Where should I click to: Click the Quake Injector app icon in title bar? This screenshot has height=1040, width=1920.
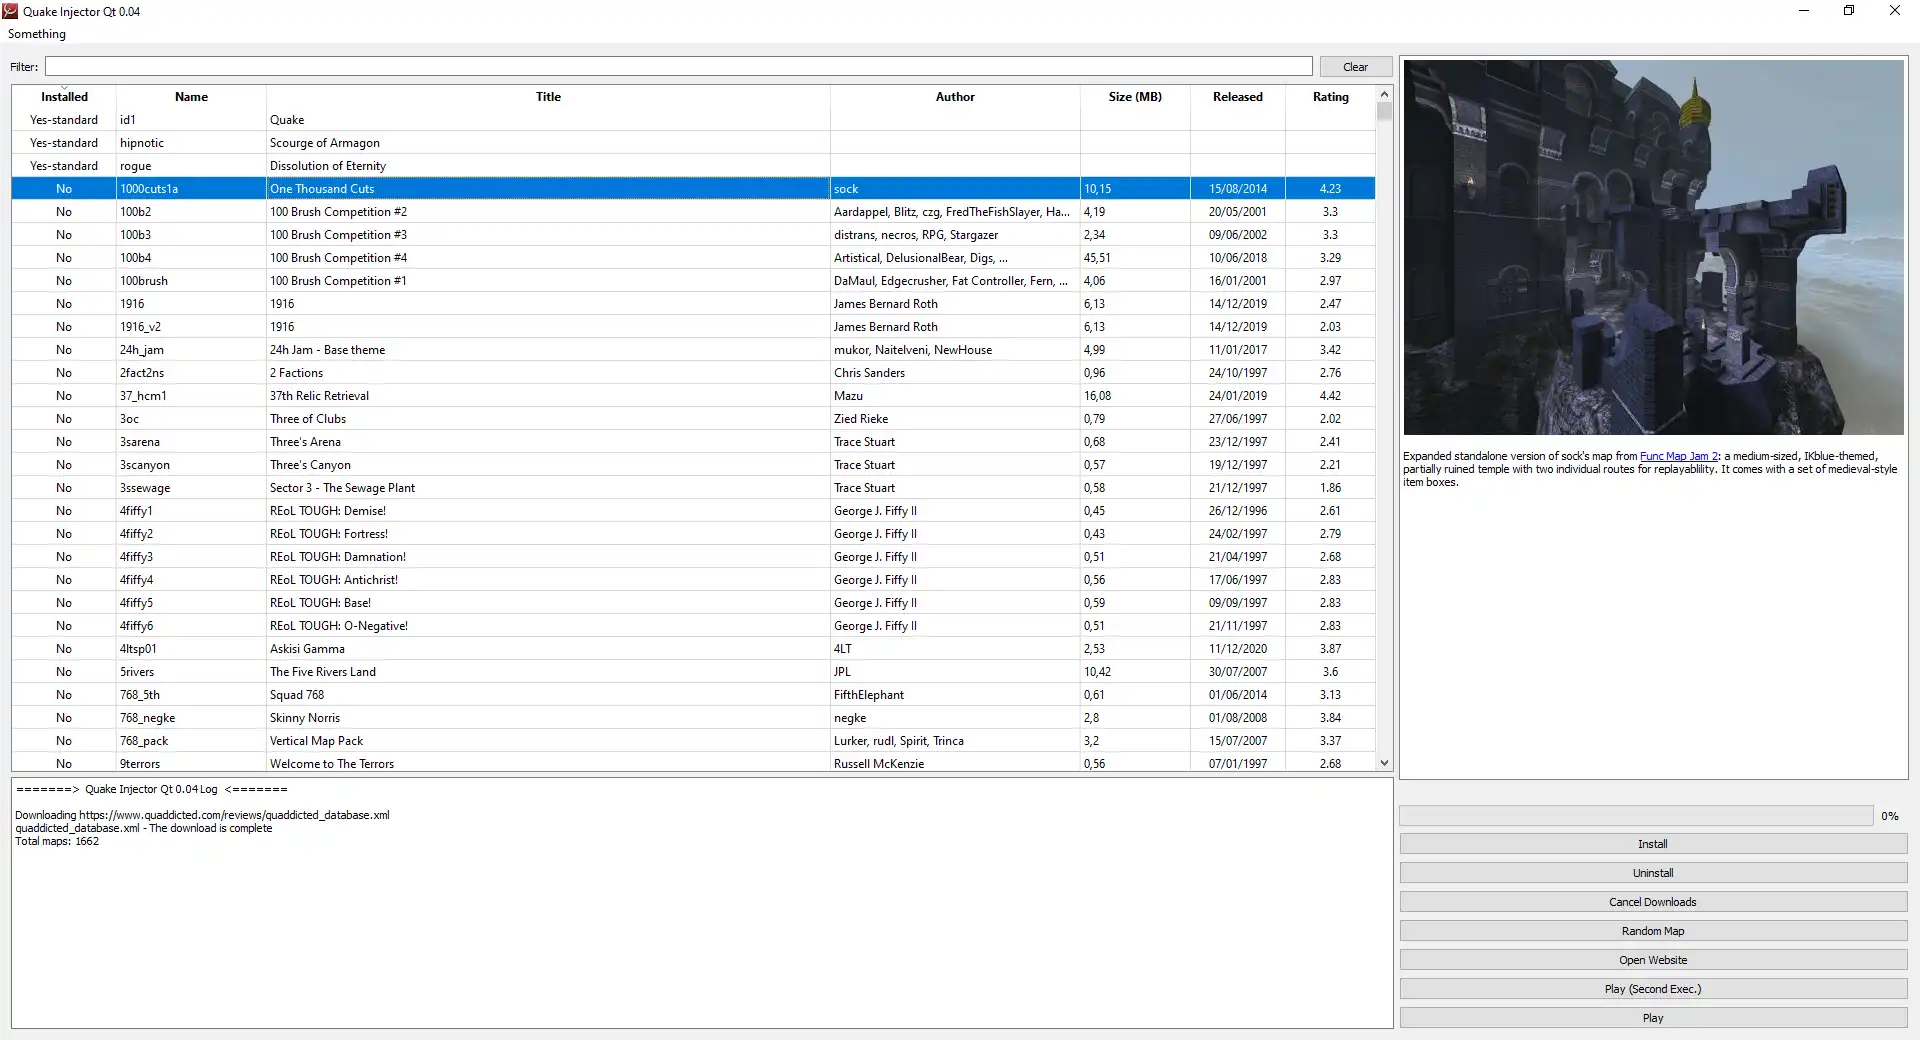[x=11, y=11]
